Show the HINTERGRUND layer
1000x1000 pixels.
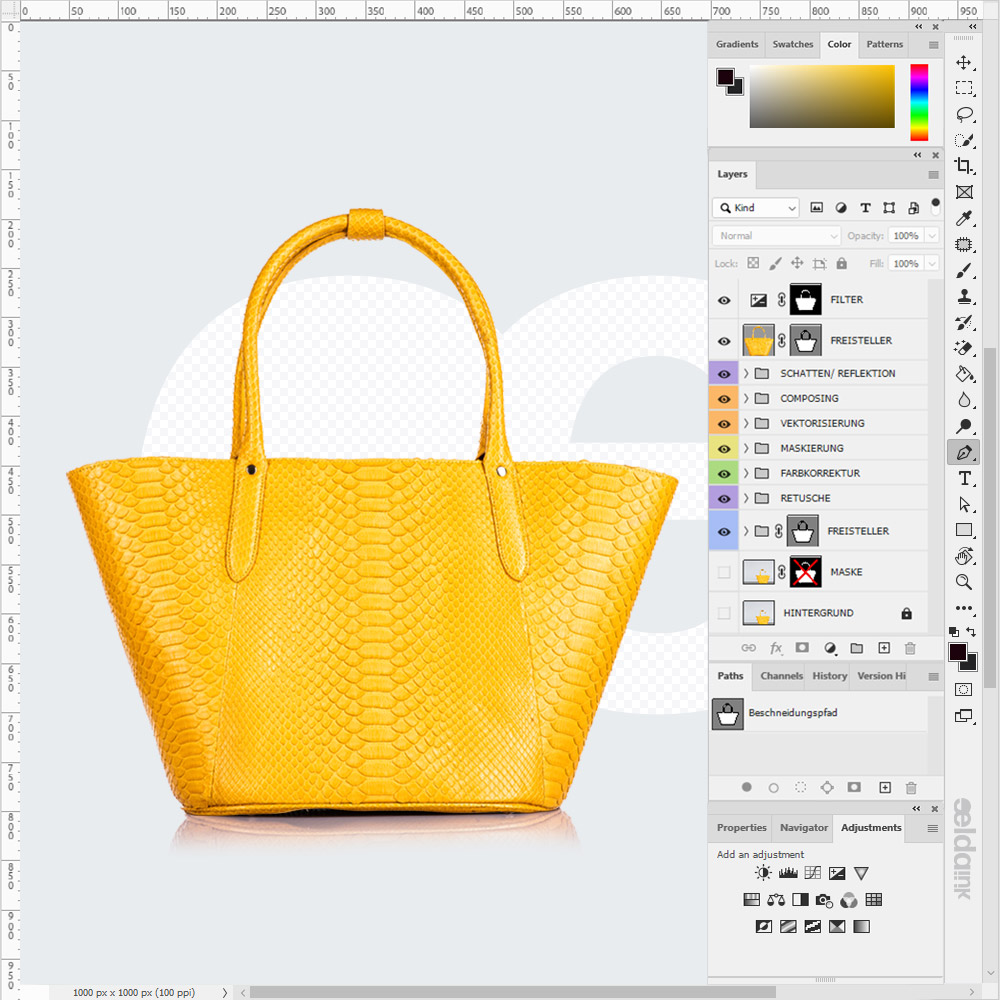coord(724,613)
